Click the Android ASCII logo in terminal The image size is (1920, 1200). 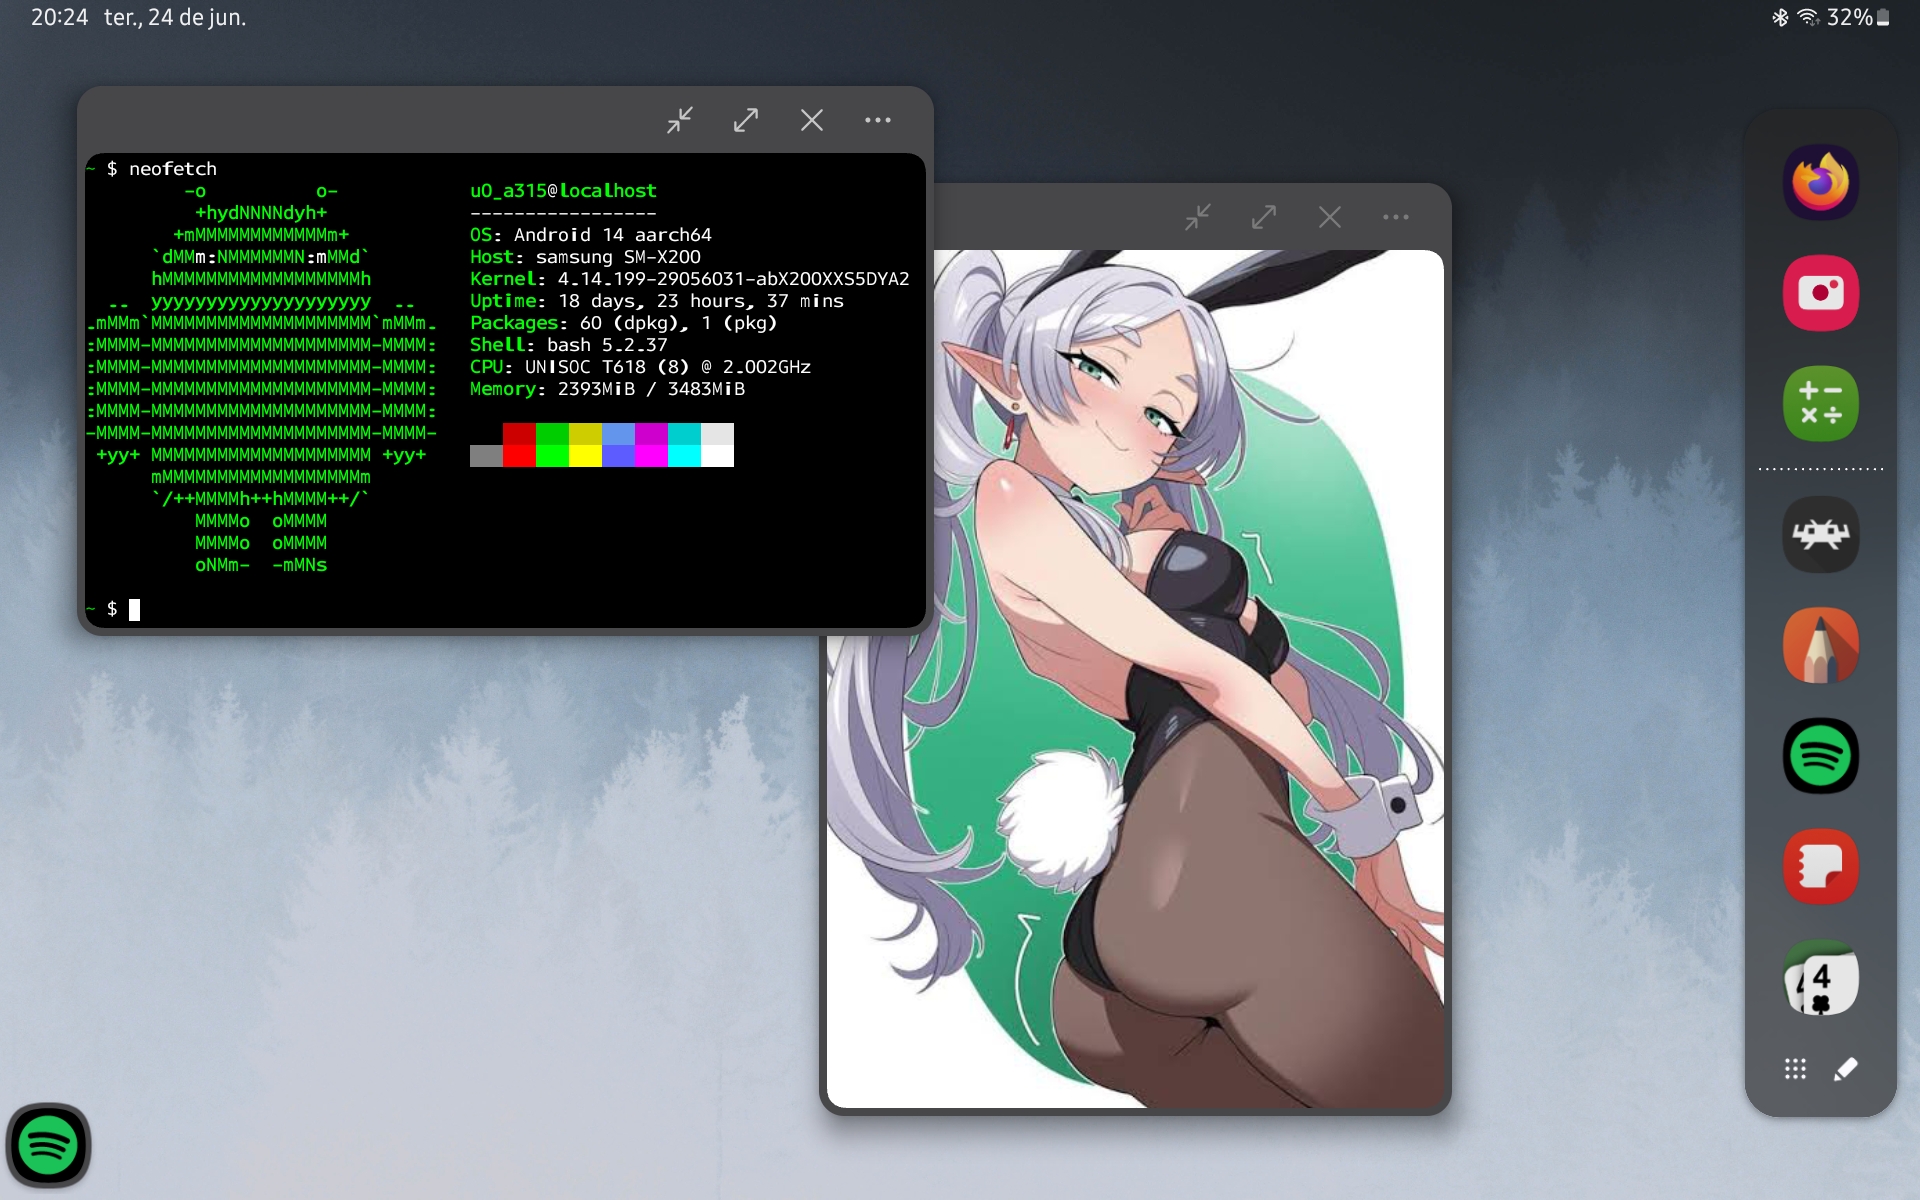pos(261,377)
